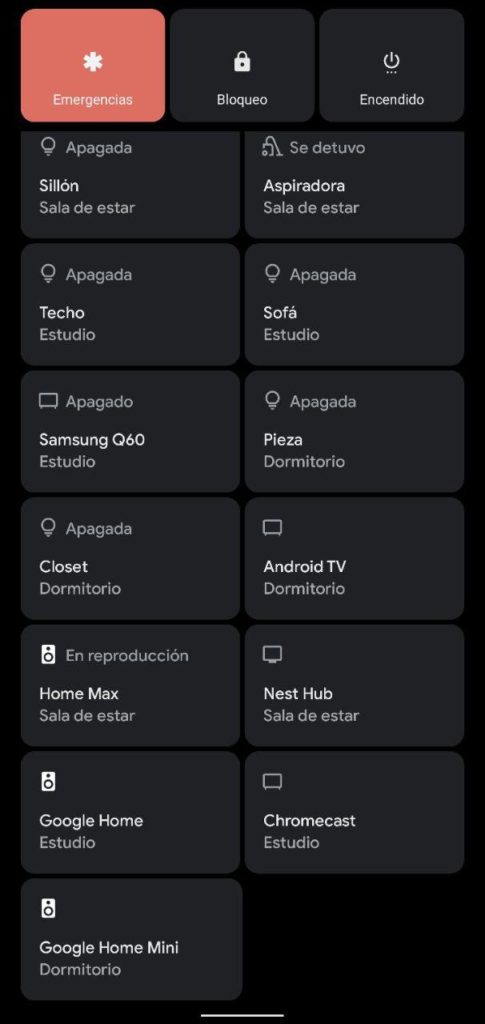The height and width of the screenshot is (1024, 485).
Task: Tap the Encendido power icon
Action: pos(391,63)
